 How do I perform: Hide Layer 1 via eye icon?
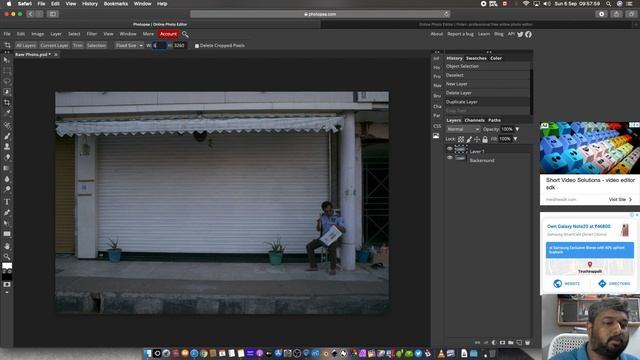[x=449, y=149]
